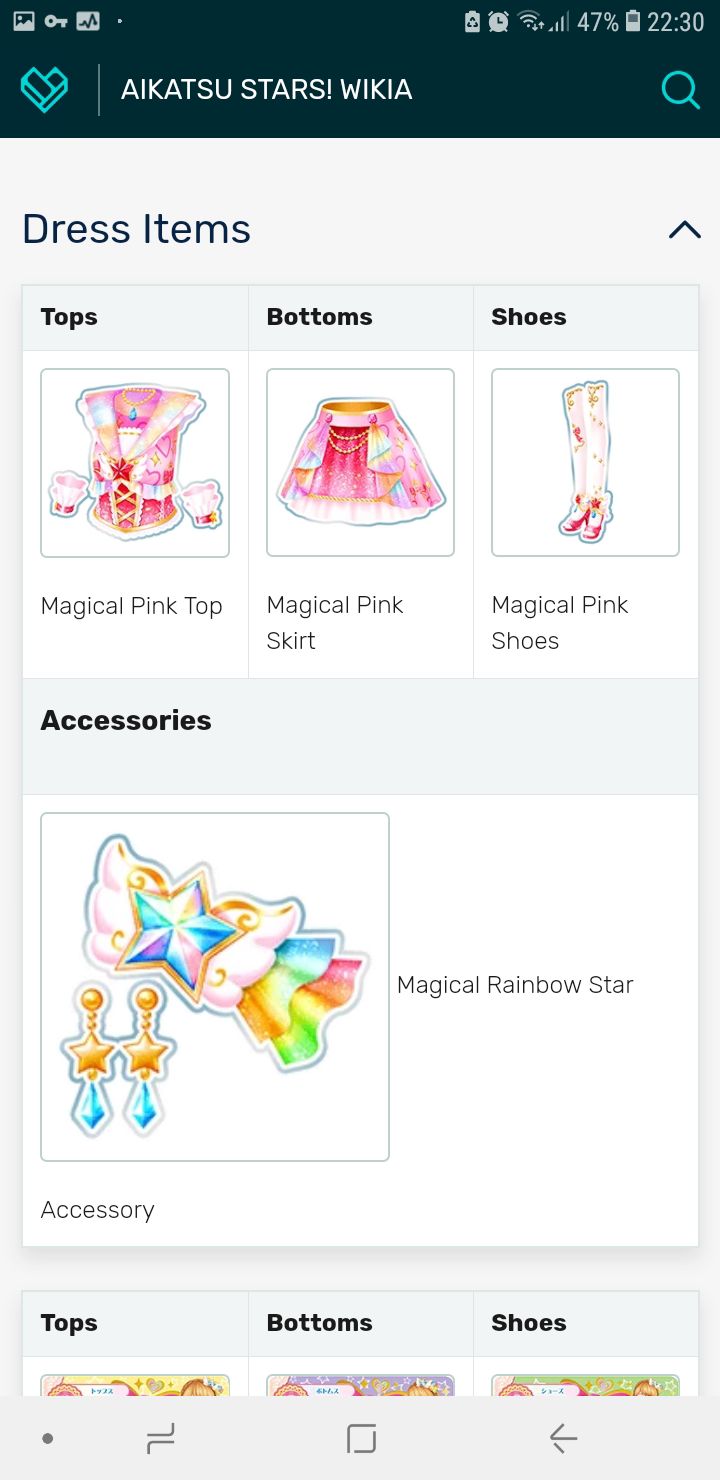Tap the VPN key status icon

pos(55,21)
